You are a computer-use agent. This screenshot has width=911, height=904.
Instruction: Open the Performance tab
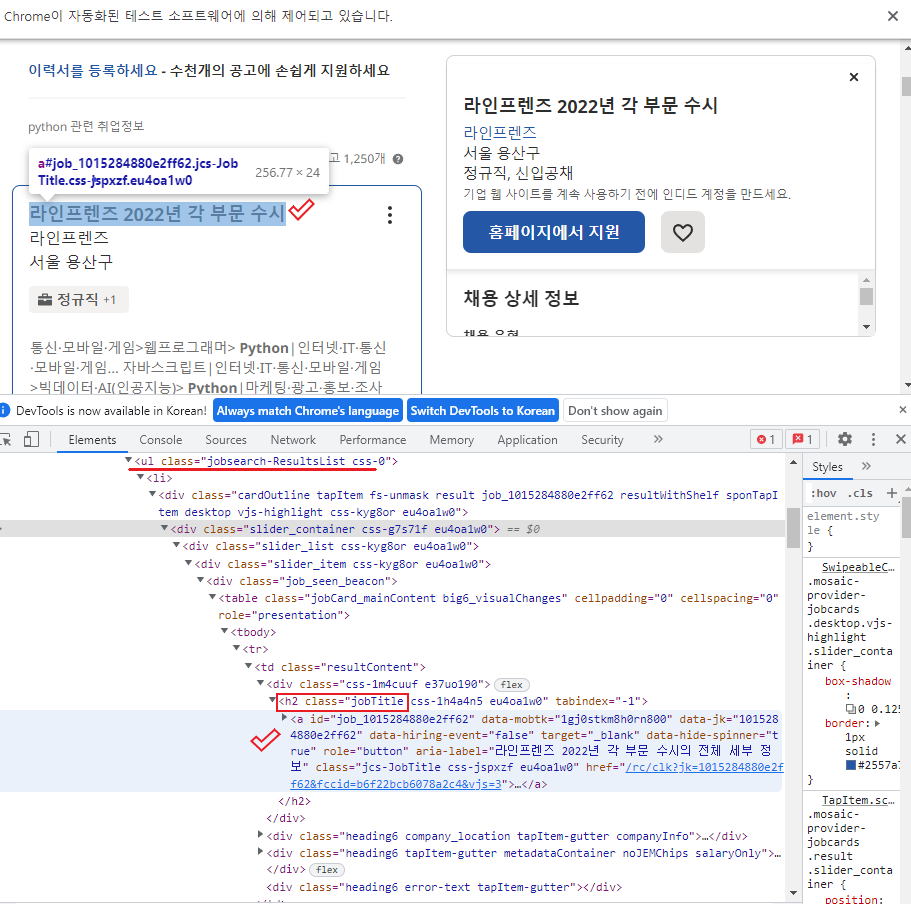click(x=372, y=440)
